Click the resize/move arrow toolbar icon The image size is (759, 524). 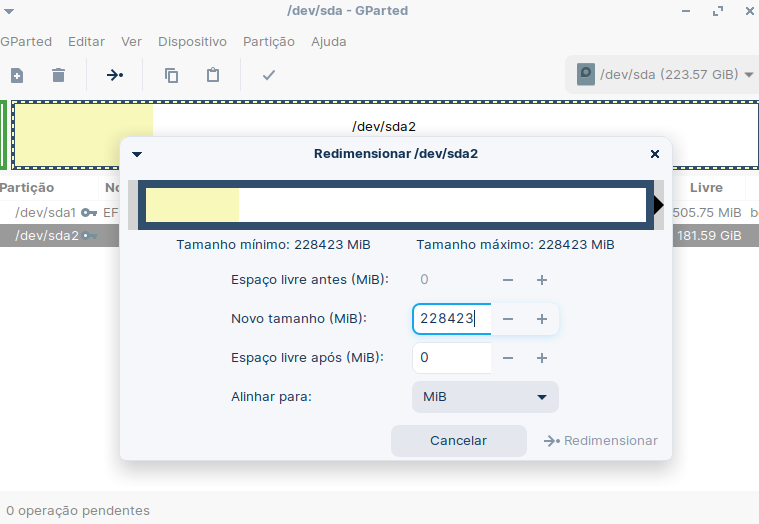pyautogui.click(x=115, y=75)
